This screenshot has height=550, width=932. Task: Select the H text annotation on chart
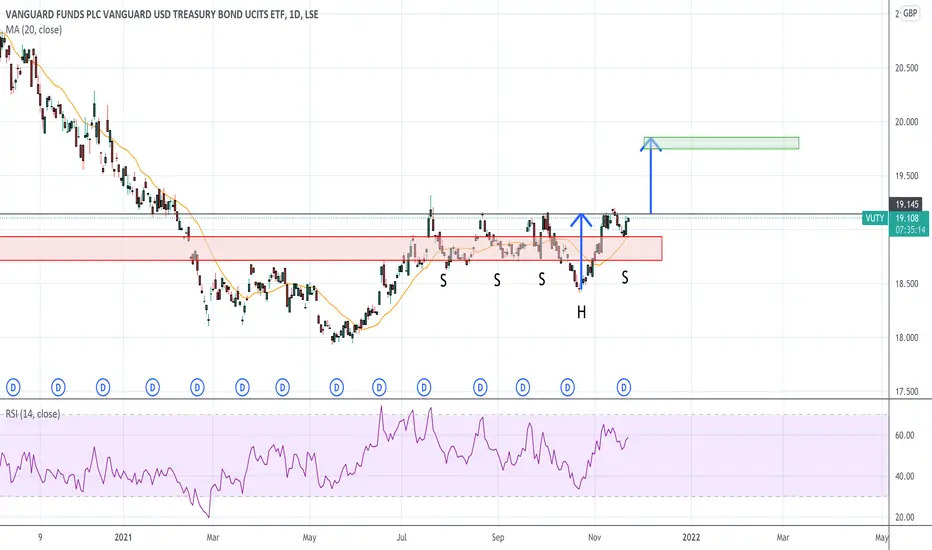point(581,312)
